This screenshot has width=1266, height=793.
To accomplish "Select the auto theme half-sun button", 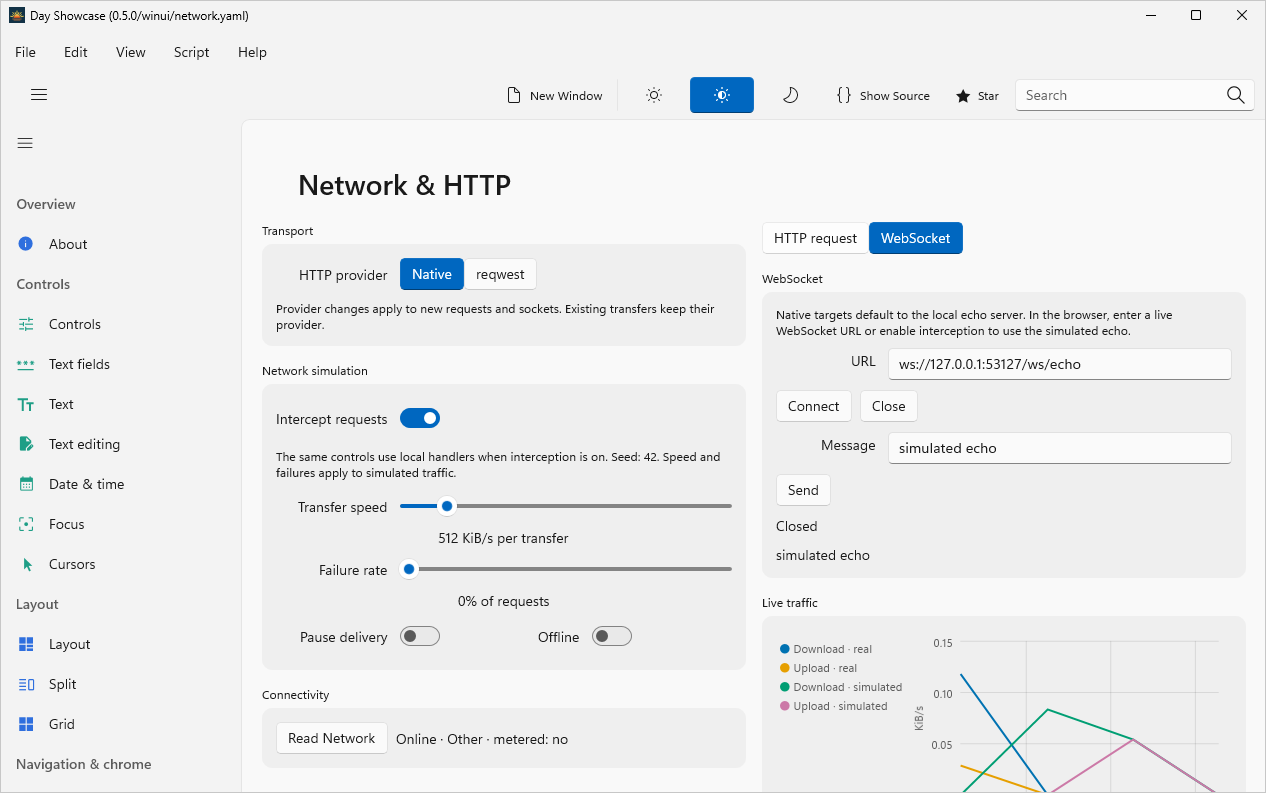I will tap(722, 95).
